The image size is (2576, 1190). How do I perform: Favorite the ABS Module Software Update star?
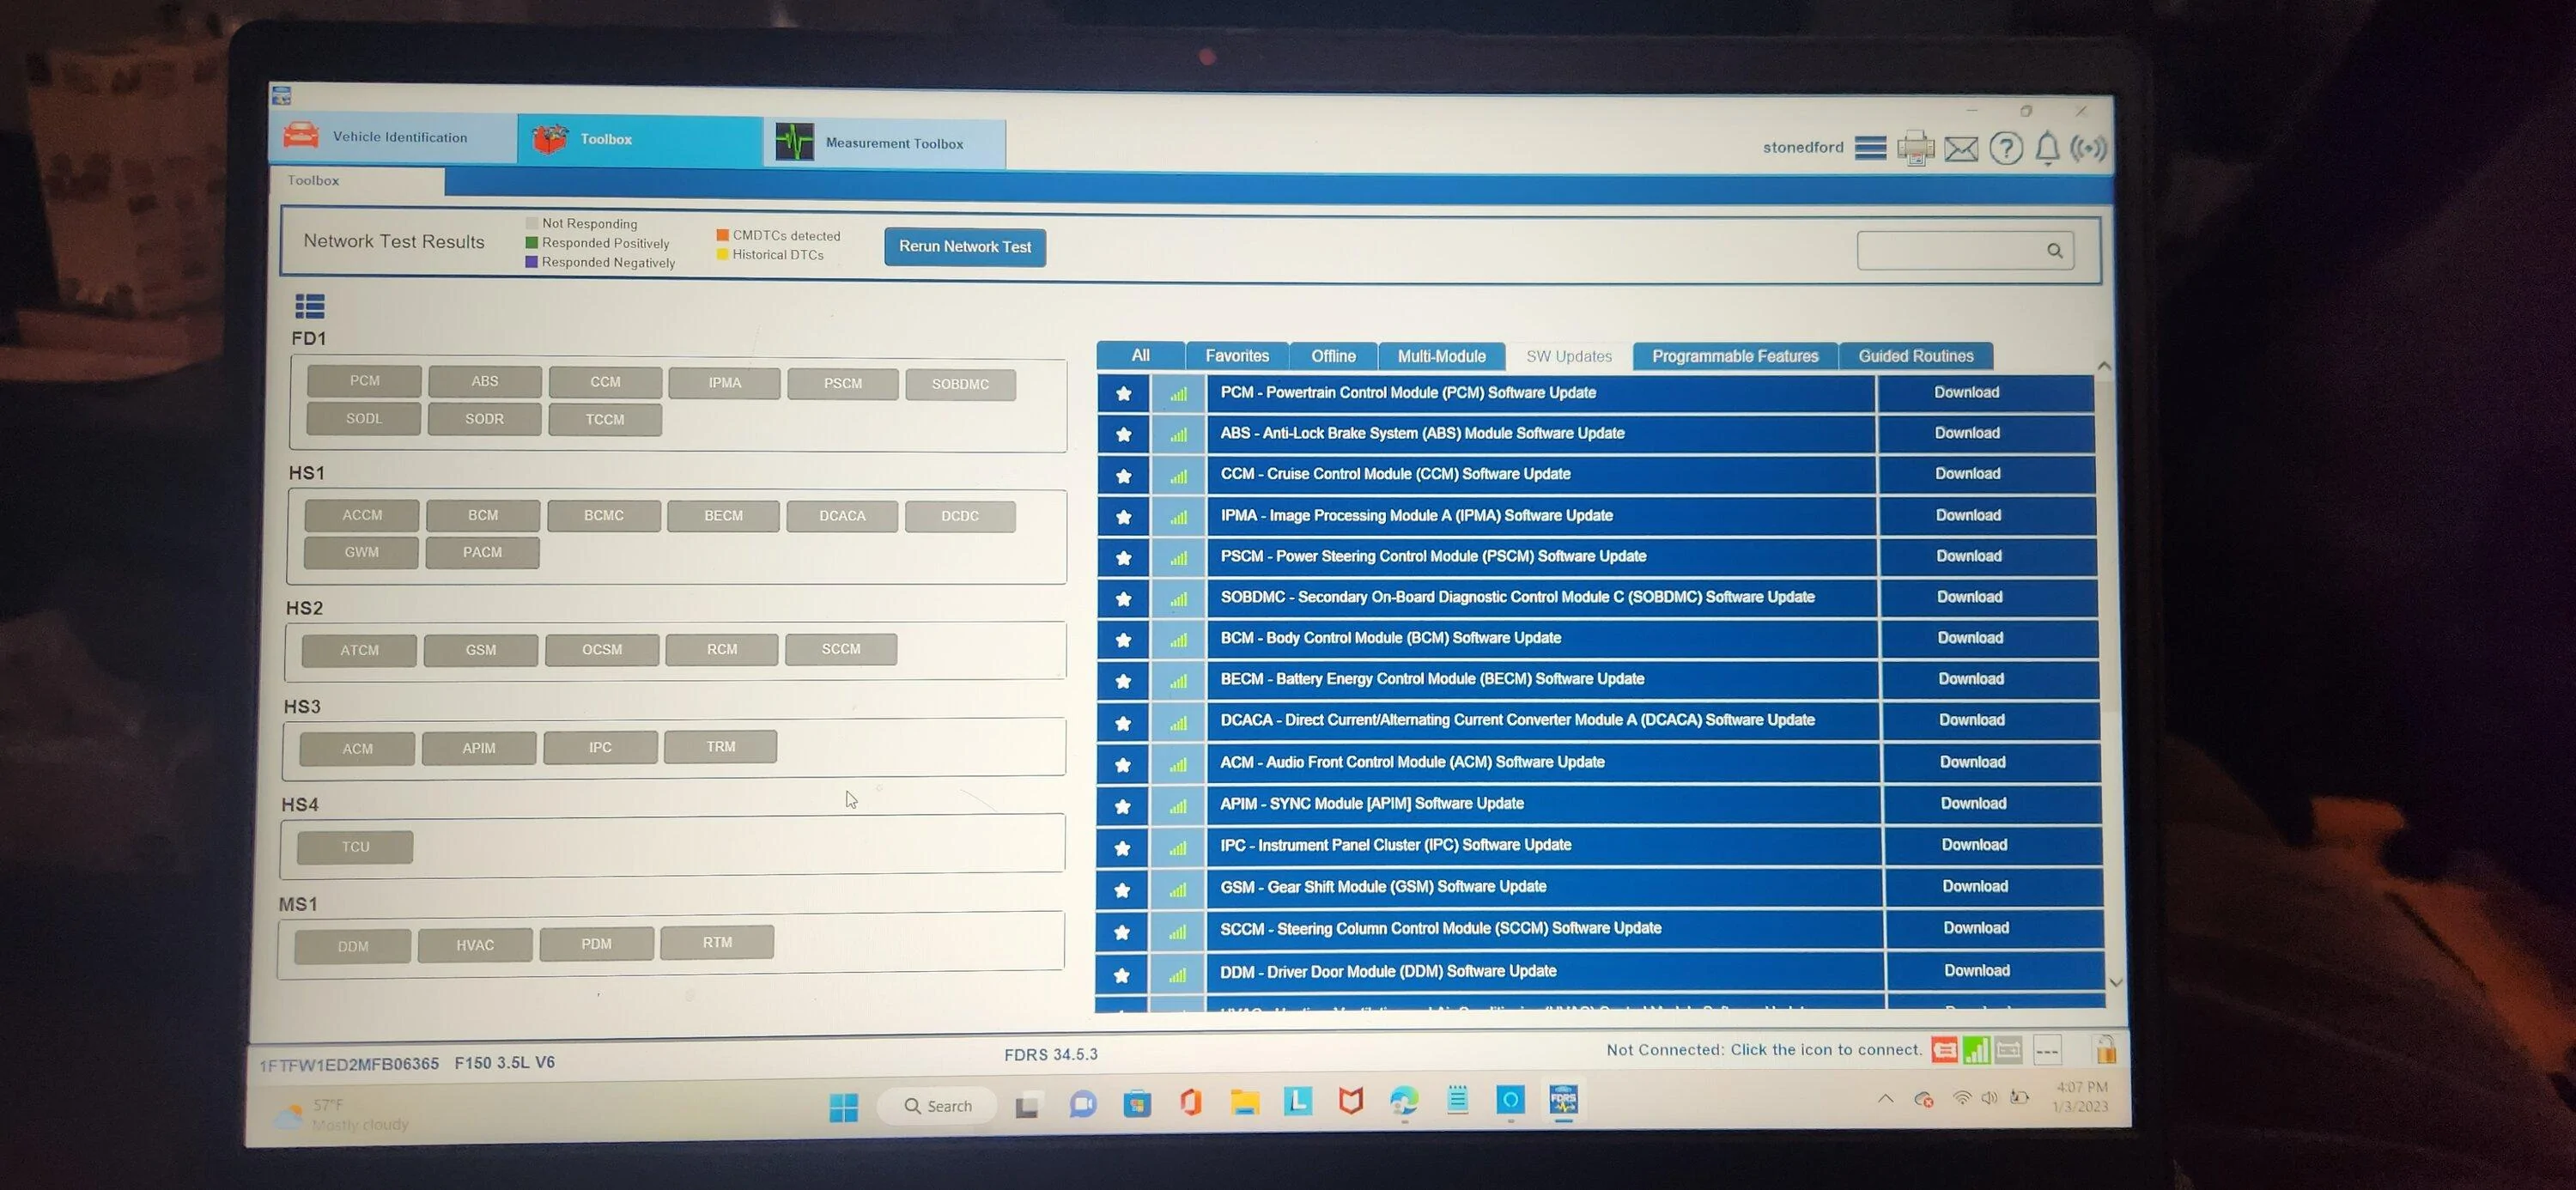click(1123, 435)
